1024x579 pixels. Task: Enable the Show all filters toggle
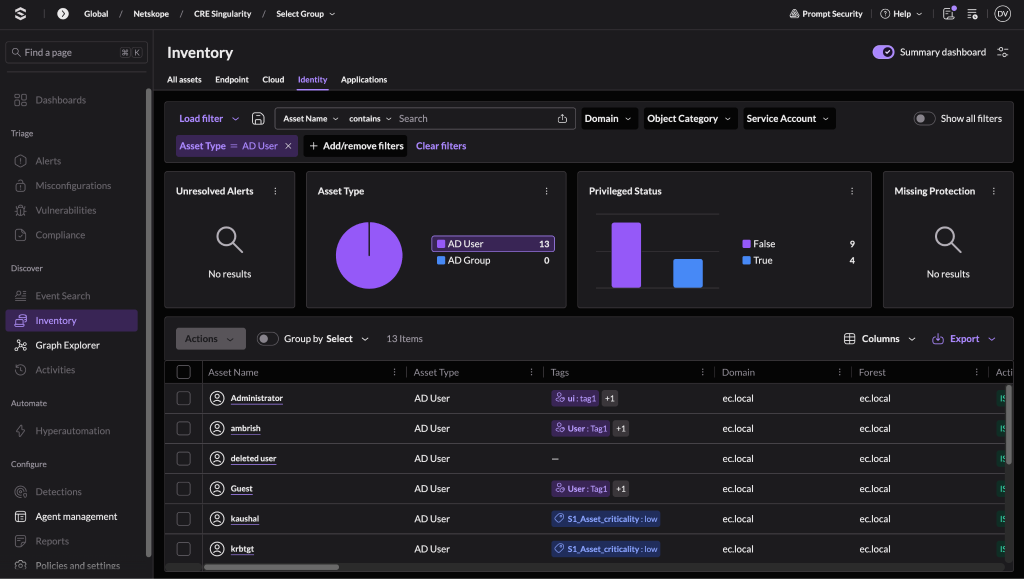pos(924,118)
